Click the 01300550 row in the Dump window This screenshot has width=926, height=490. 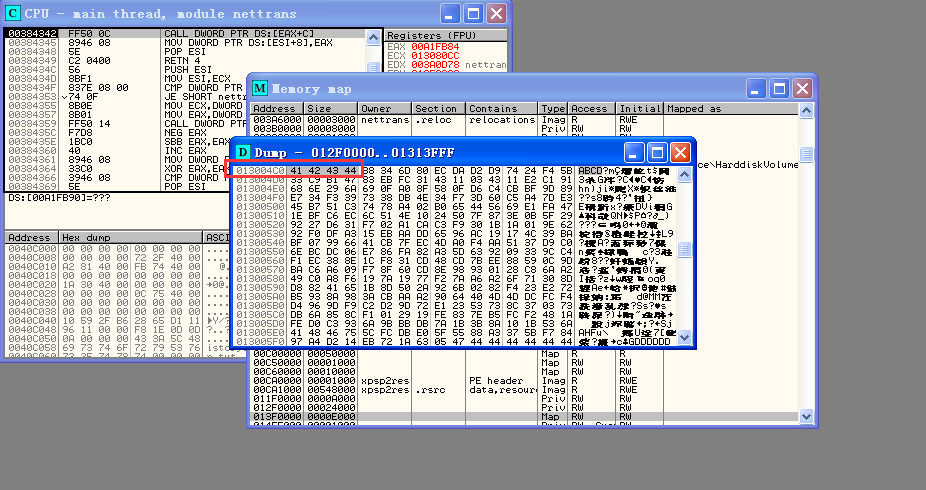454,251
